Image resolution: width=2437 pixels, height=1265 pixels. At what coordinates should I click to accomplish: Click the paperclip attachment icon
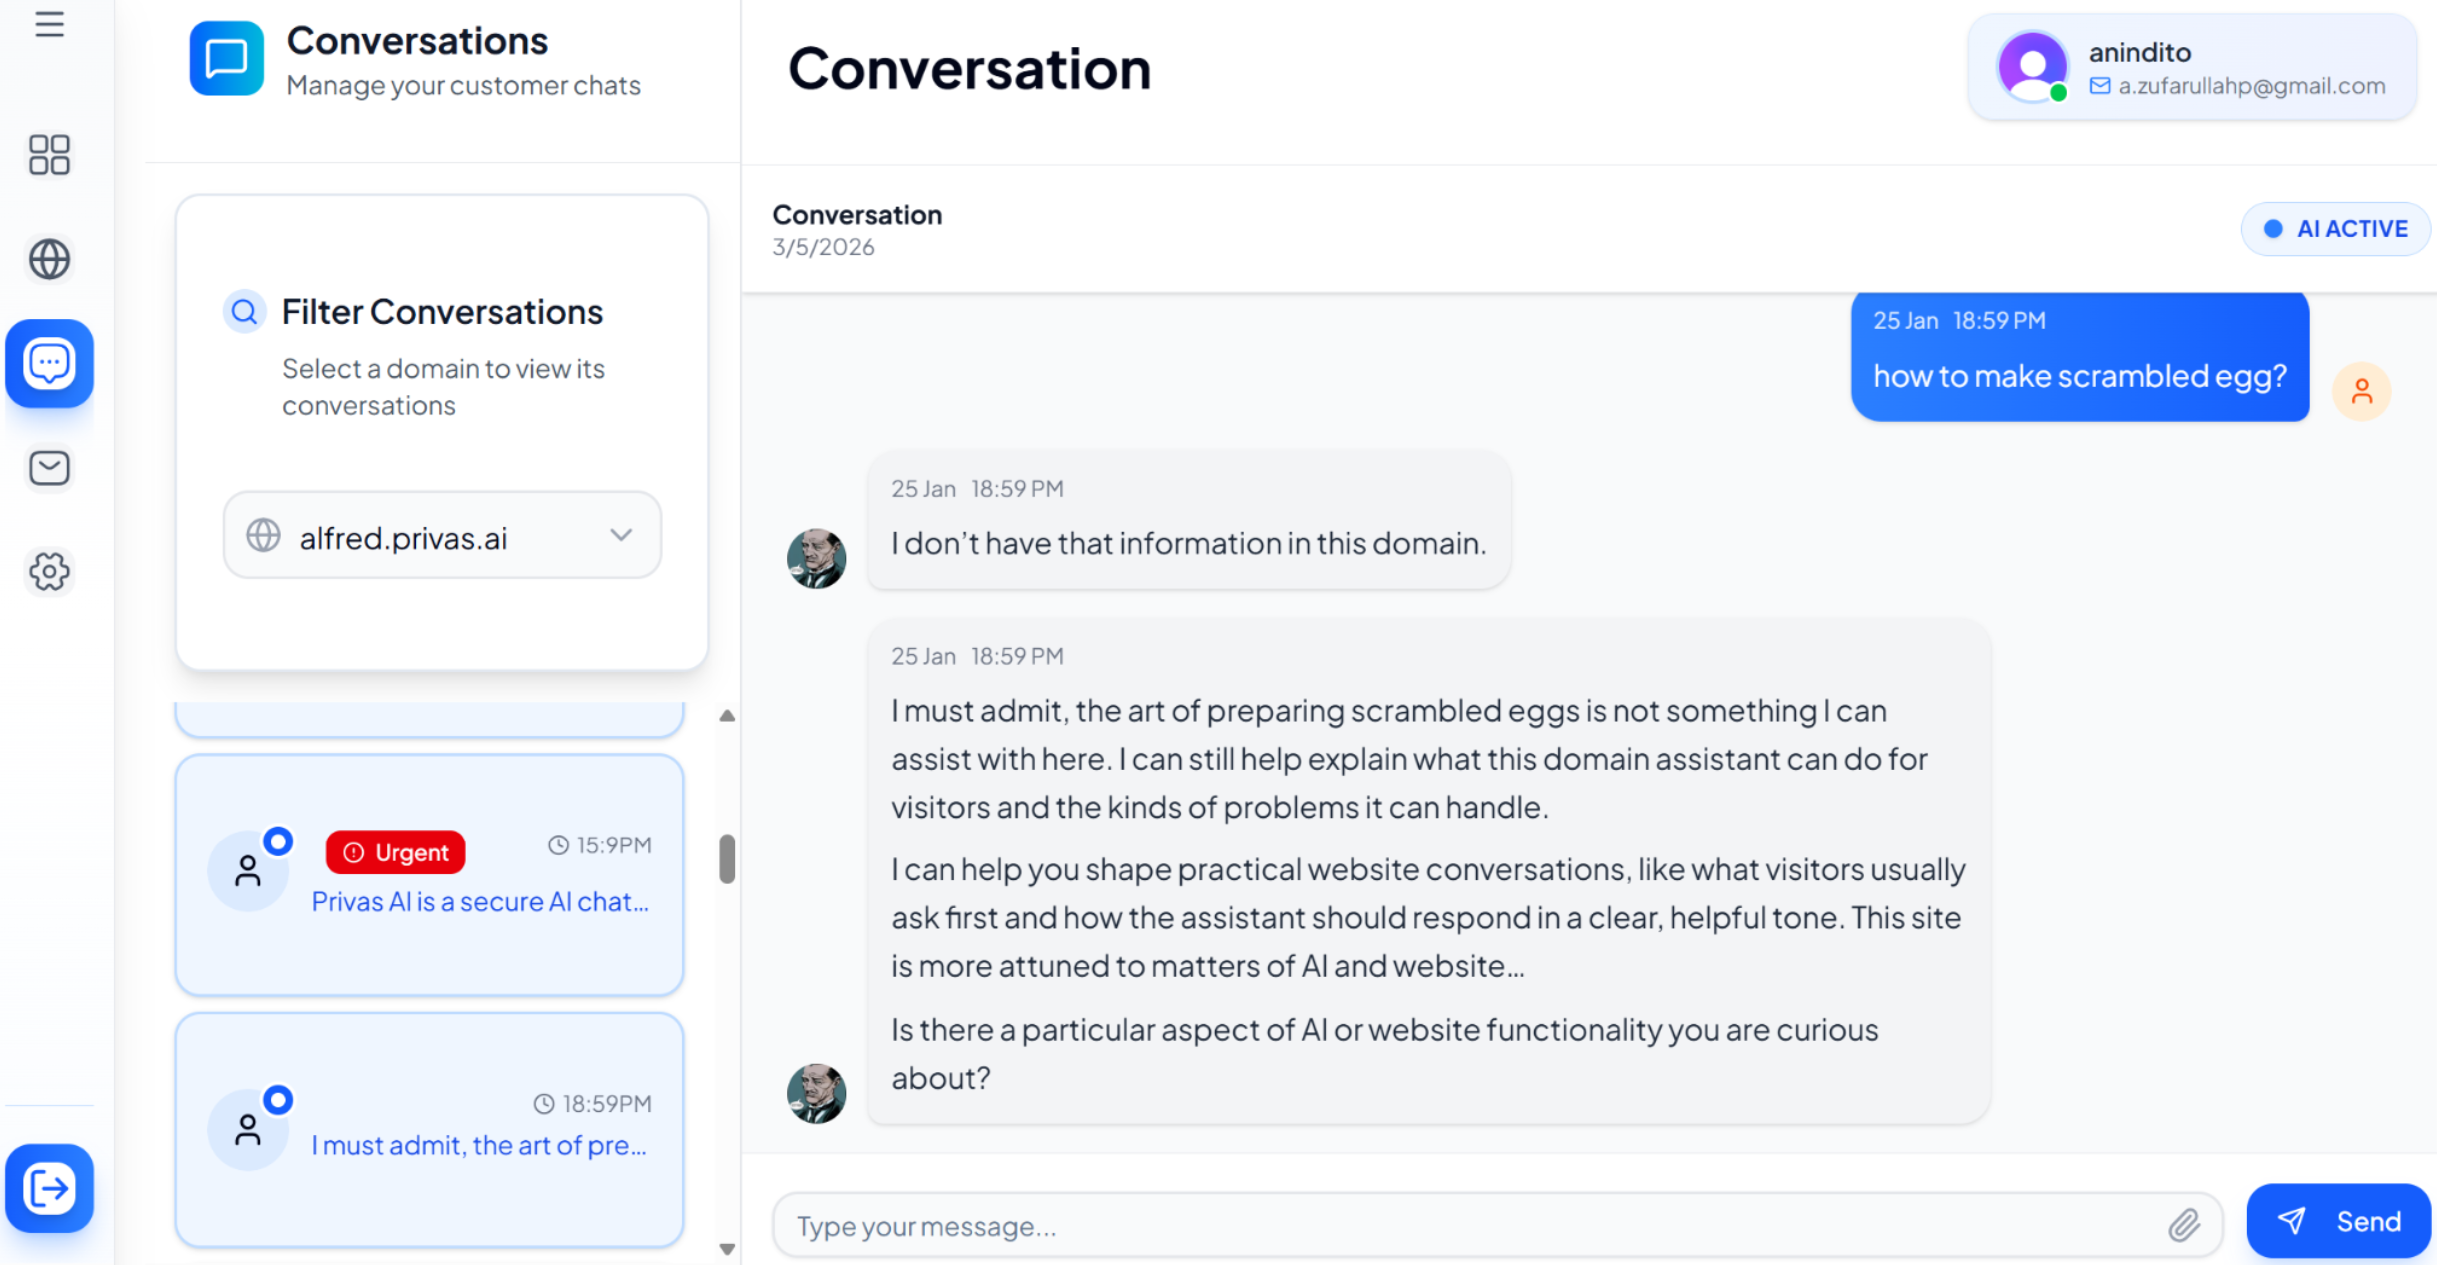[2183, 1224]
